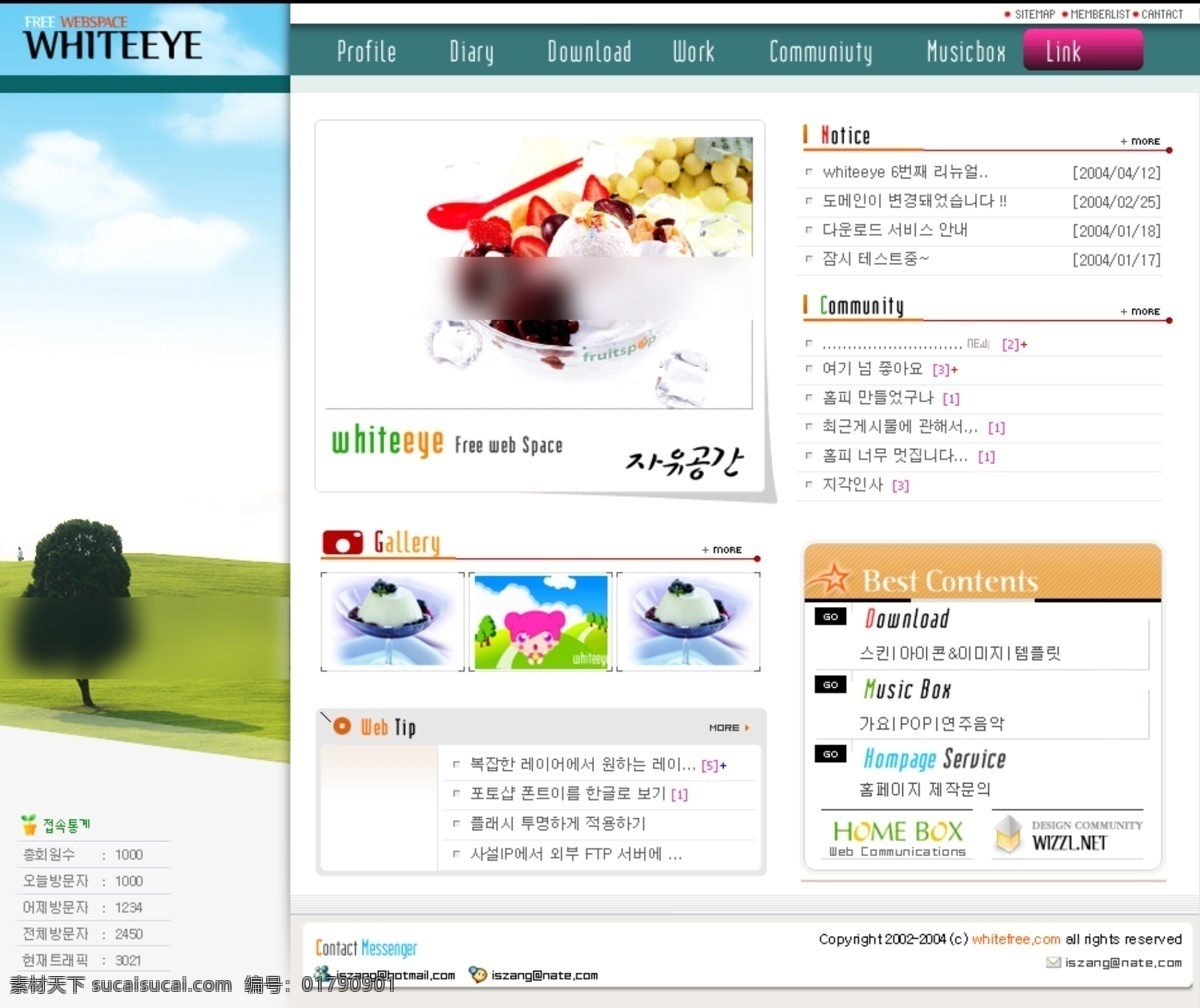Open the SITEMAP link at top
This screenshot has height=1008, width=1200.
point(1034,14)
